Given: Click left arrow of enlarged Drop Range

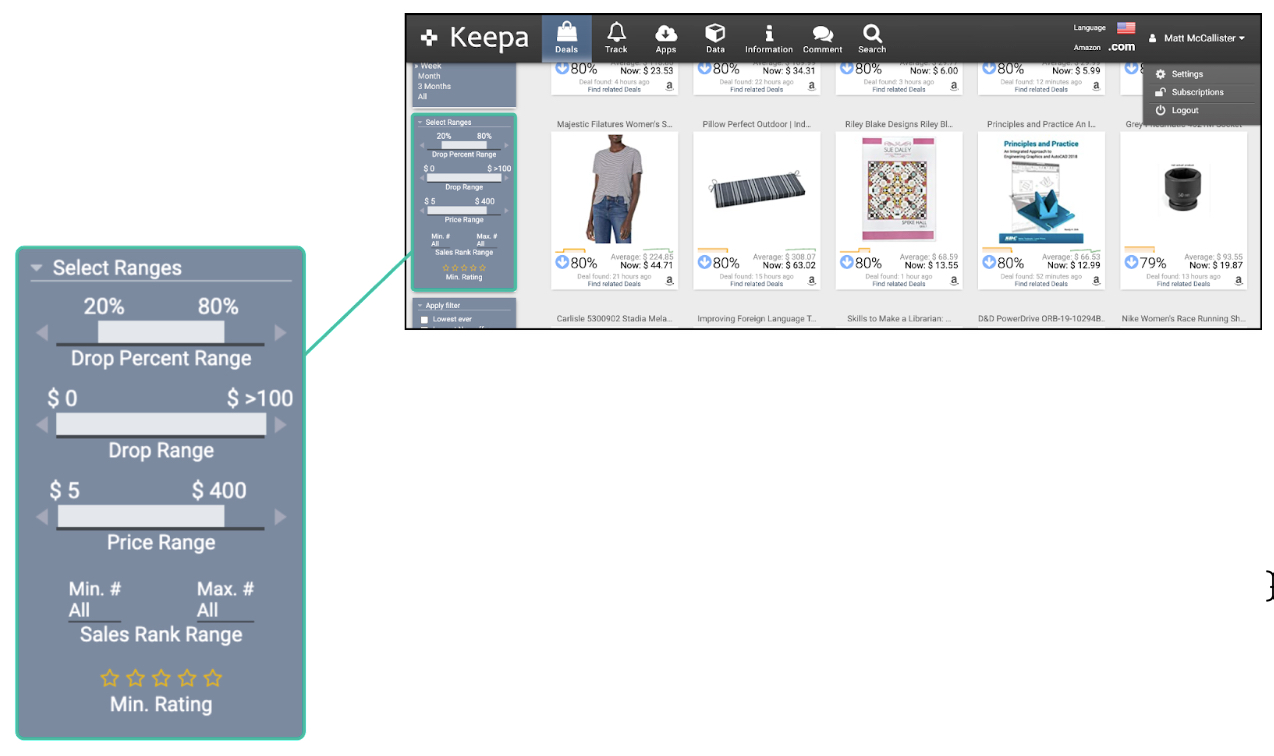Looking at the screenshot, I should (42, 425).
